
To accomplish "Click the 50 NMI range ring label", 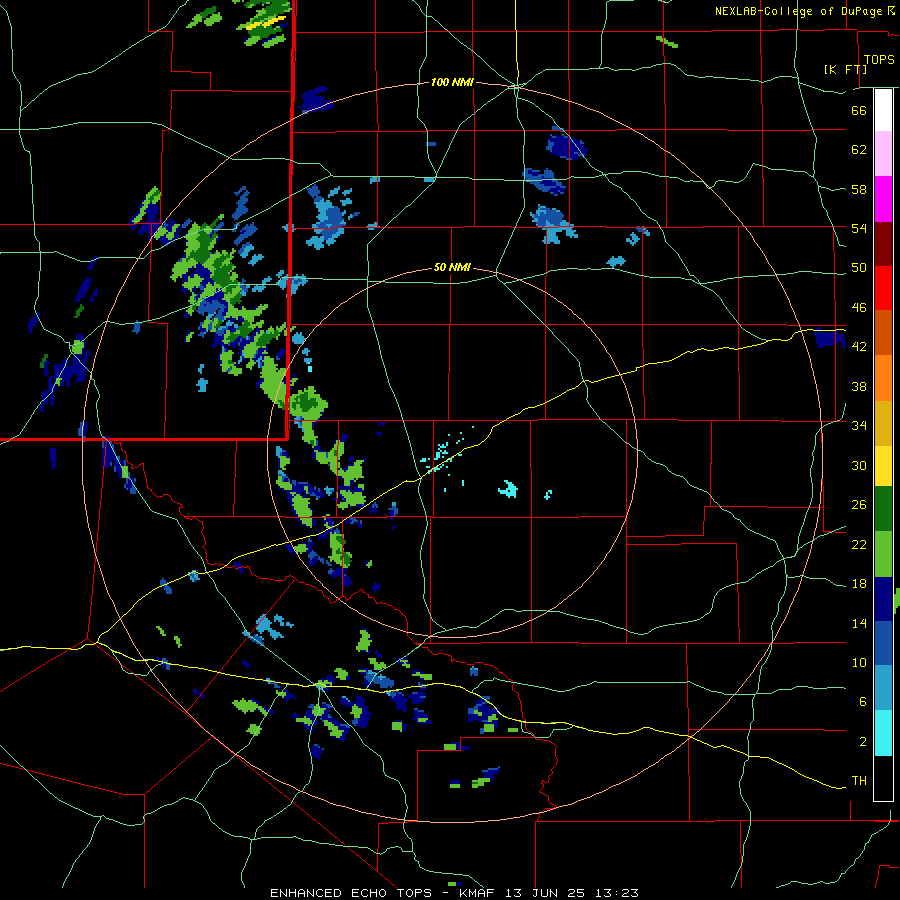I will coord(452,267).
